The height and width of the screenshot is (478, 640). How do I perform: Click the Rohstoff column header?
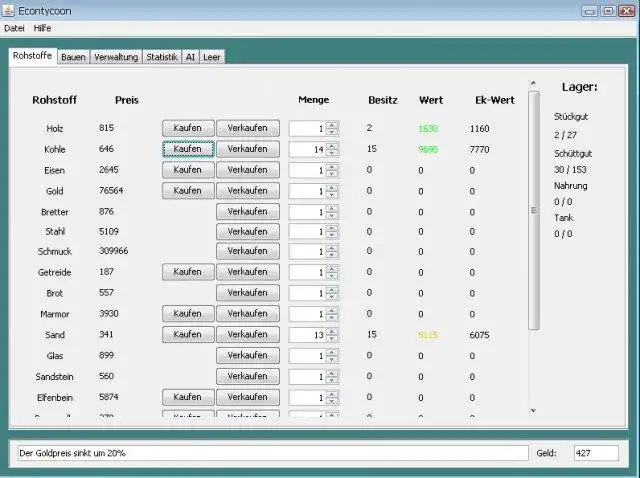tap(54, 100)
